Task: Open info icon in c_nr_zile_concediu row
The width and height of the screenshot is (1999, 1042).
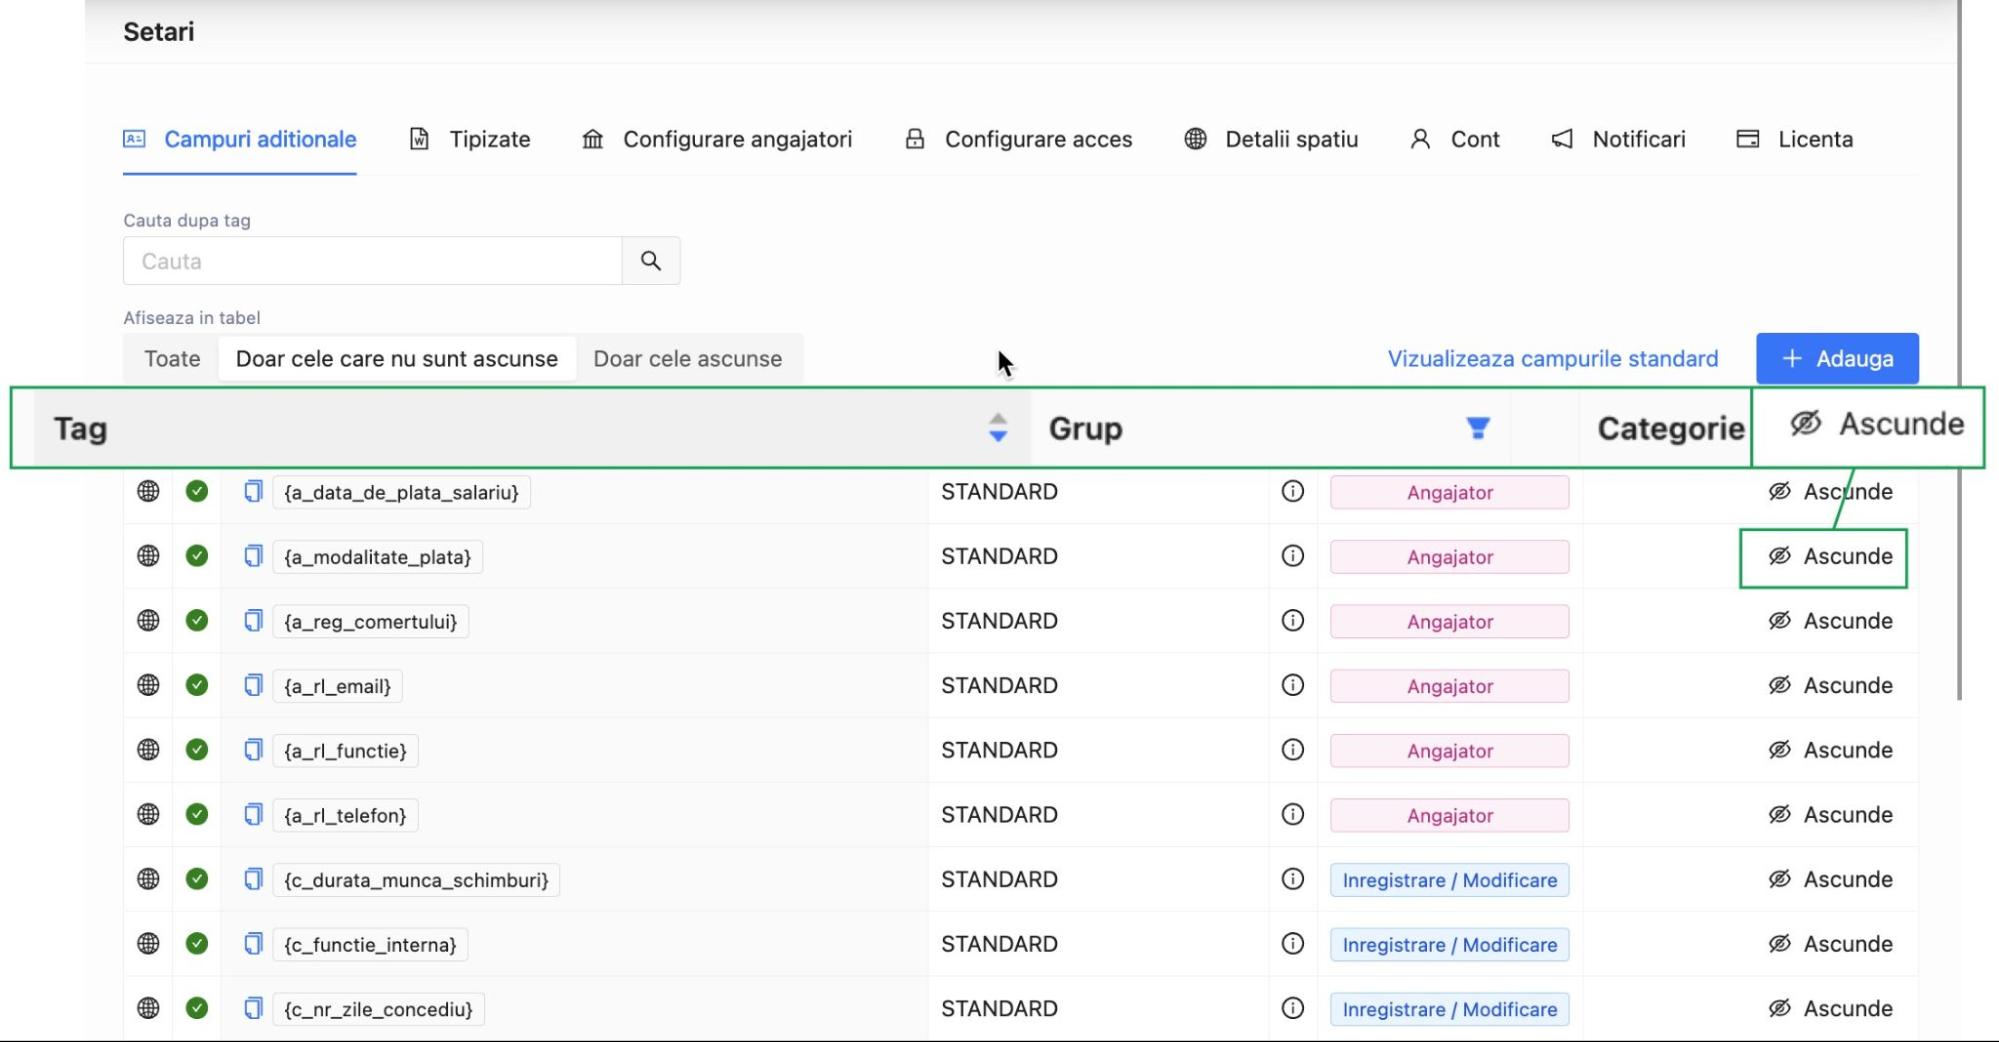Action: [x=1293, y=1008]
